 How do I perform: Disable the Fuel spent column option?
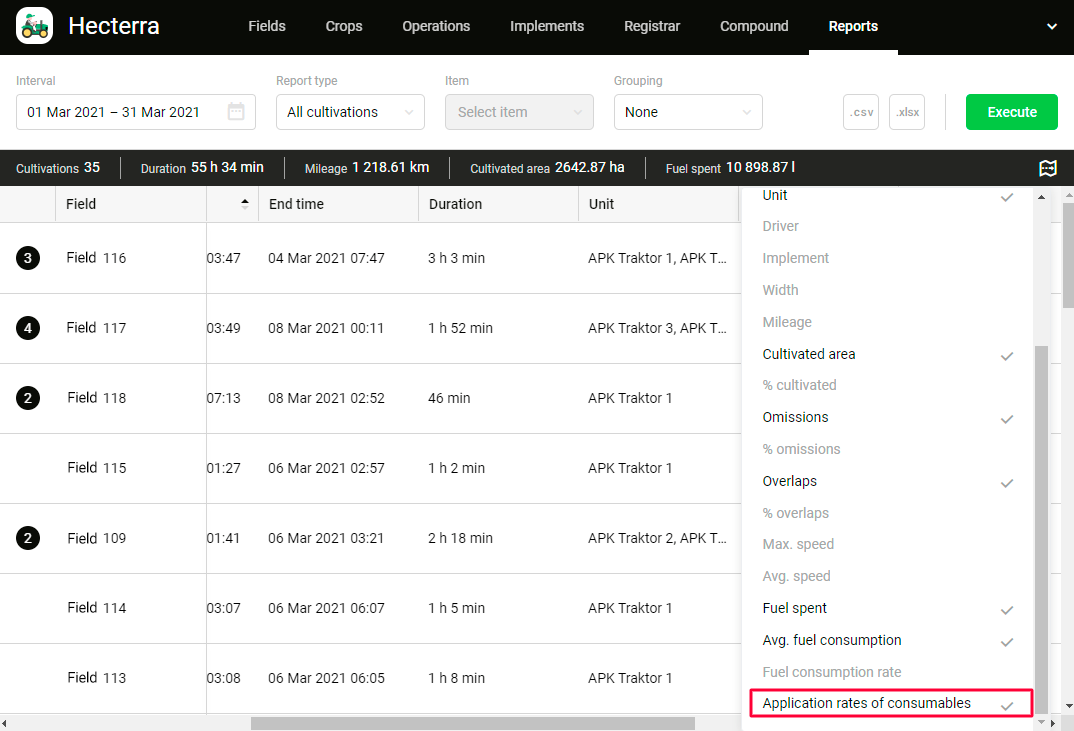click(887, 608)
